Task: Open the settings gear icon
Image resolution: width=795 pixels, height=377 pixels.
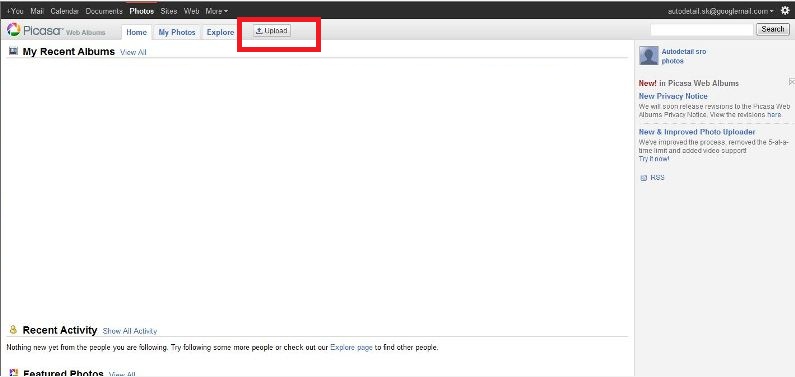Action: pyautogui.click(x=785, y=11)
